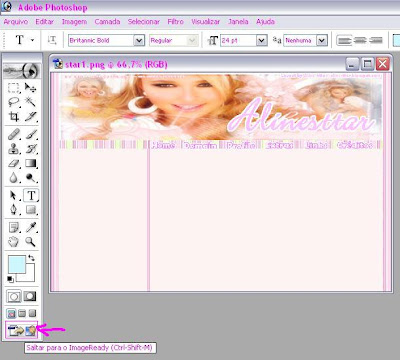Image resolution: width=400 pixels, height=360 pixels.
Task: Select the Clone Stamp tool
Action: point(13,149)
